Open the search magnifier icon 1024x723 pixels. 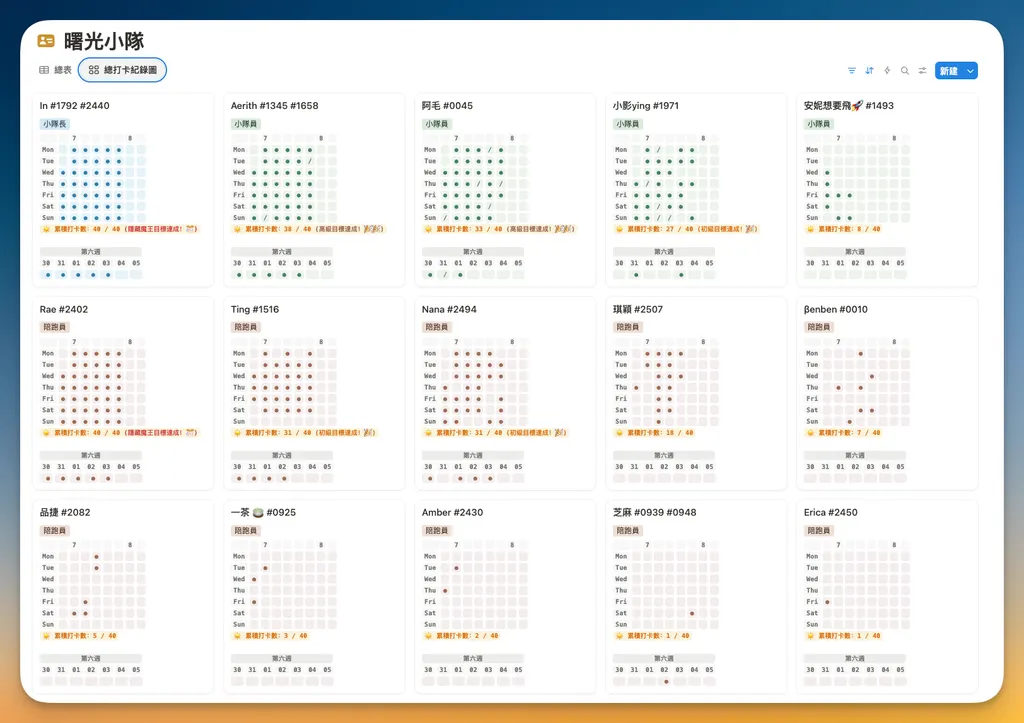click(x=904, y=71)
